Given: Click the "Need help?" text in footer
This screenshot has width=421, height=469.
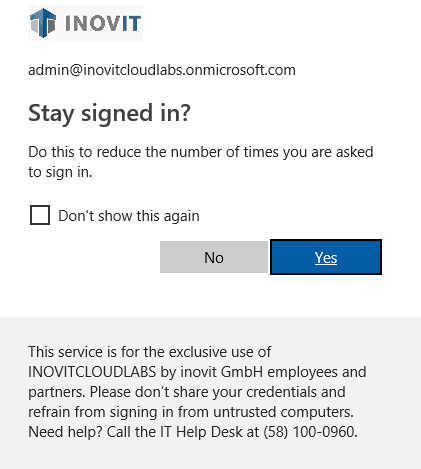Looking at the screenshot, I should click(65, 432).
